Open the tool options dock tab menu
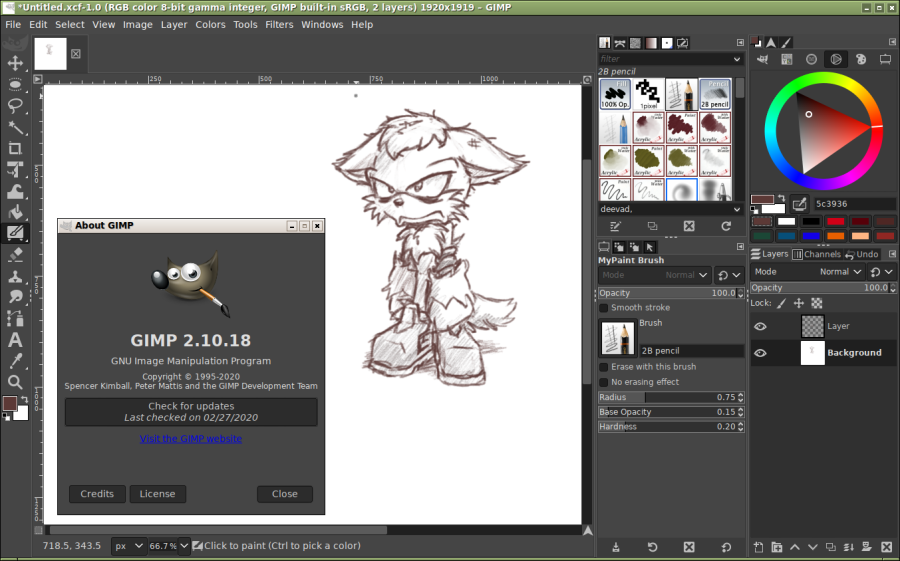 coord(740,246)
